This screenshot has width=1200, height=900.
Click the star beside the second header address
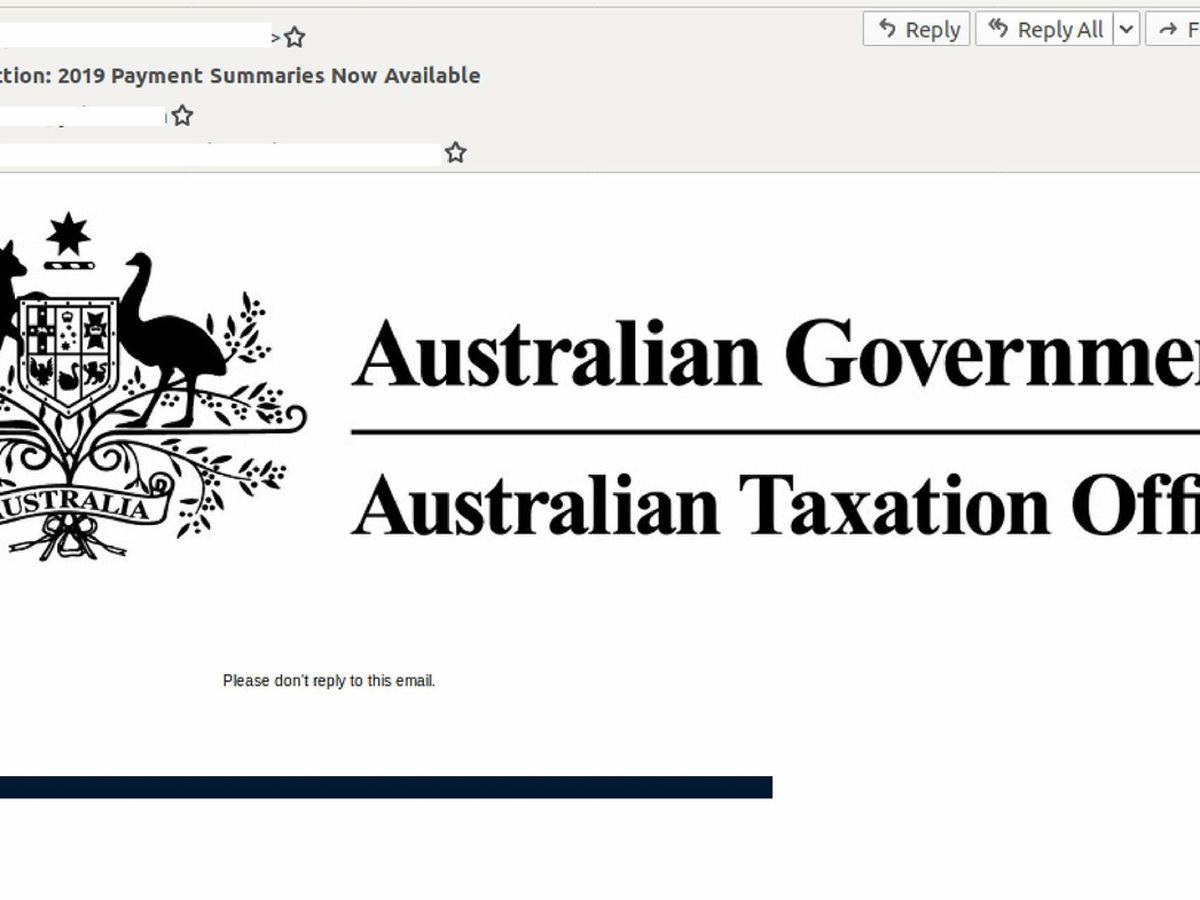182,116
